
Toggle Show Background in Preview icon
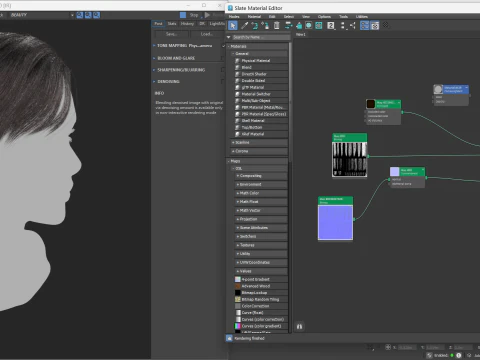tap(319, 25)
